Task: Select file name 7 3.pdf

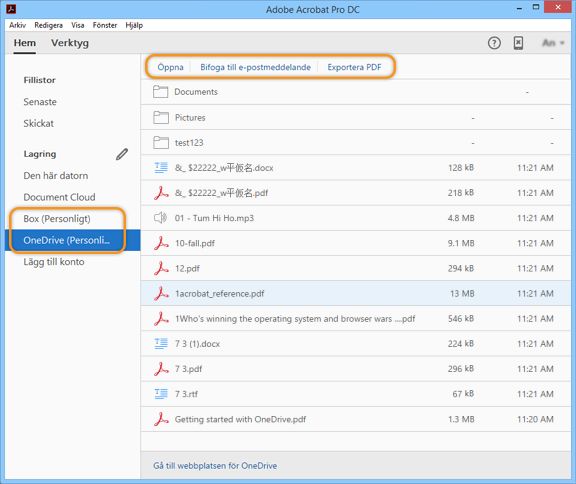Action: [188, 369]
